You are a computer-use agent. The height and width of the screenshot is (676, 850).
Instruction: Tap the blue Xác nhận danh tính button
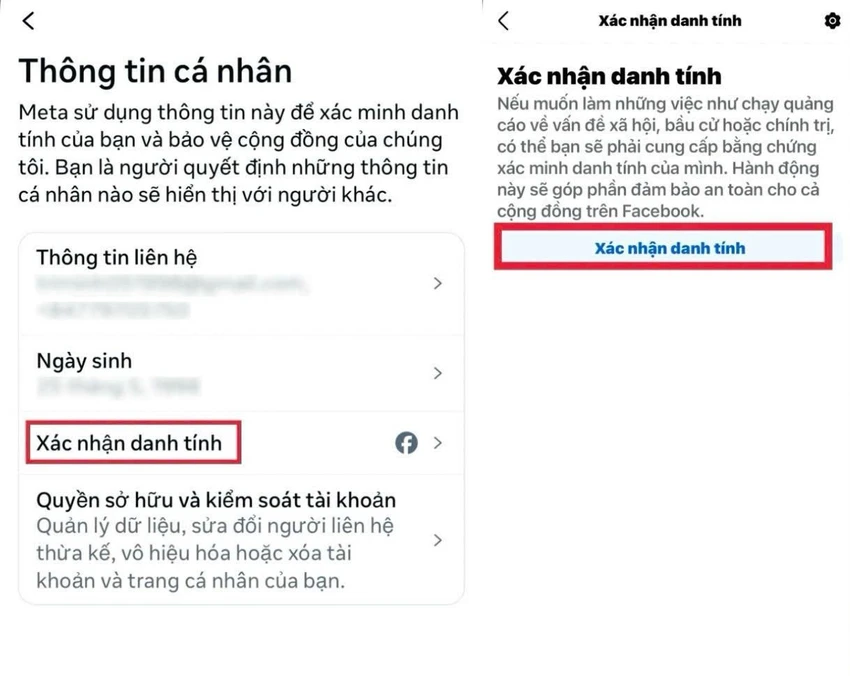[663, 248]
